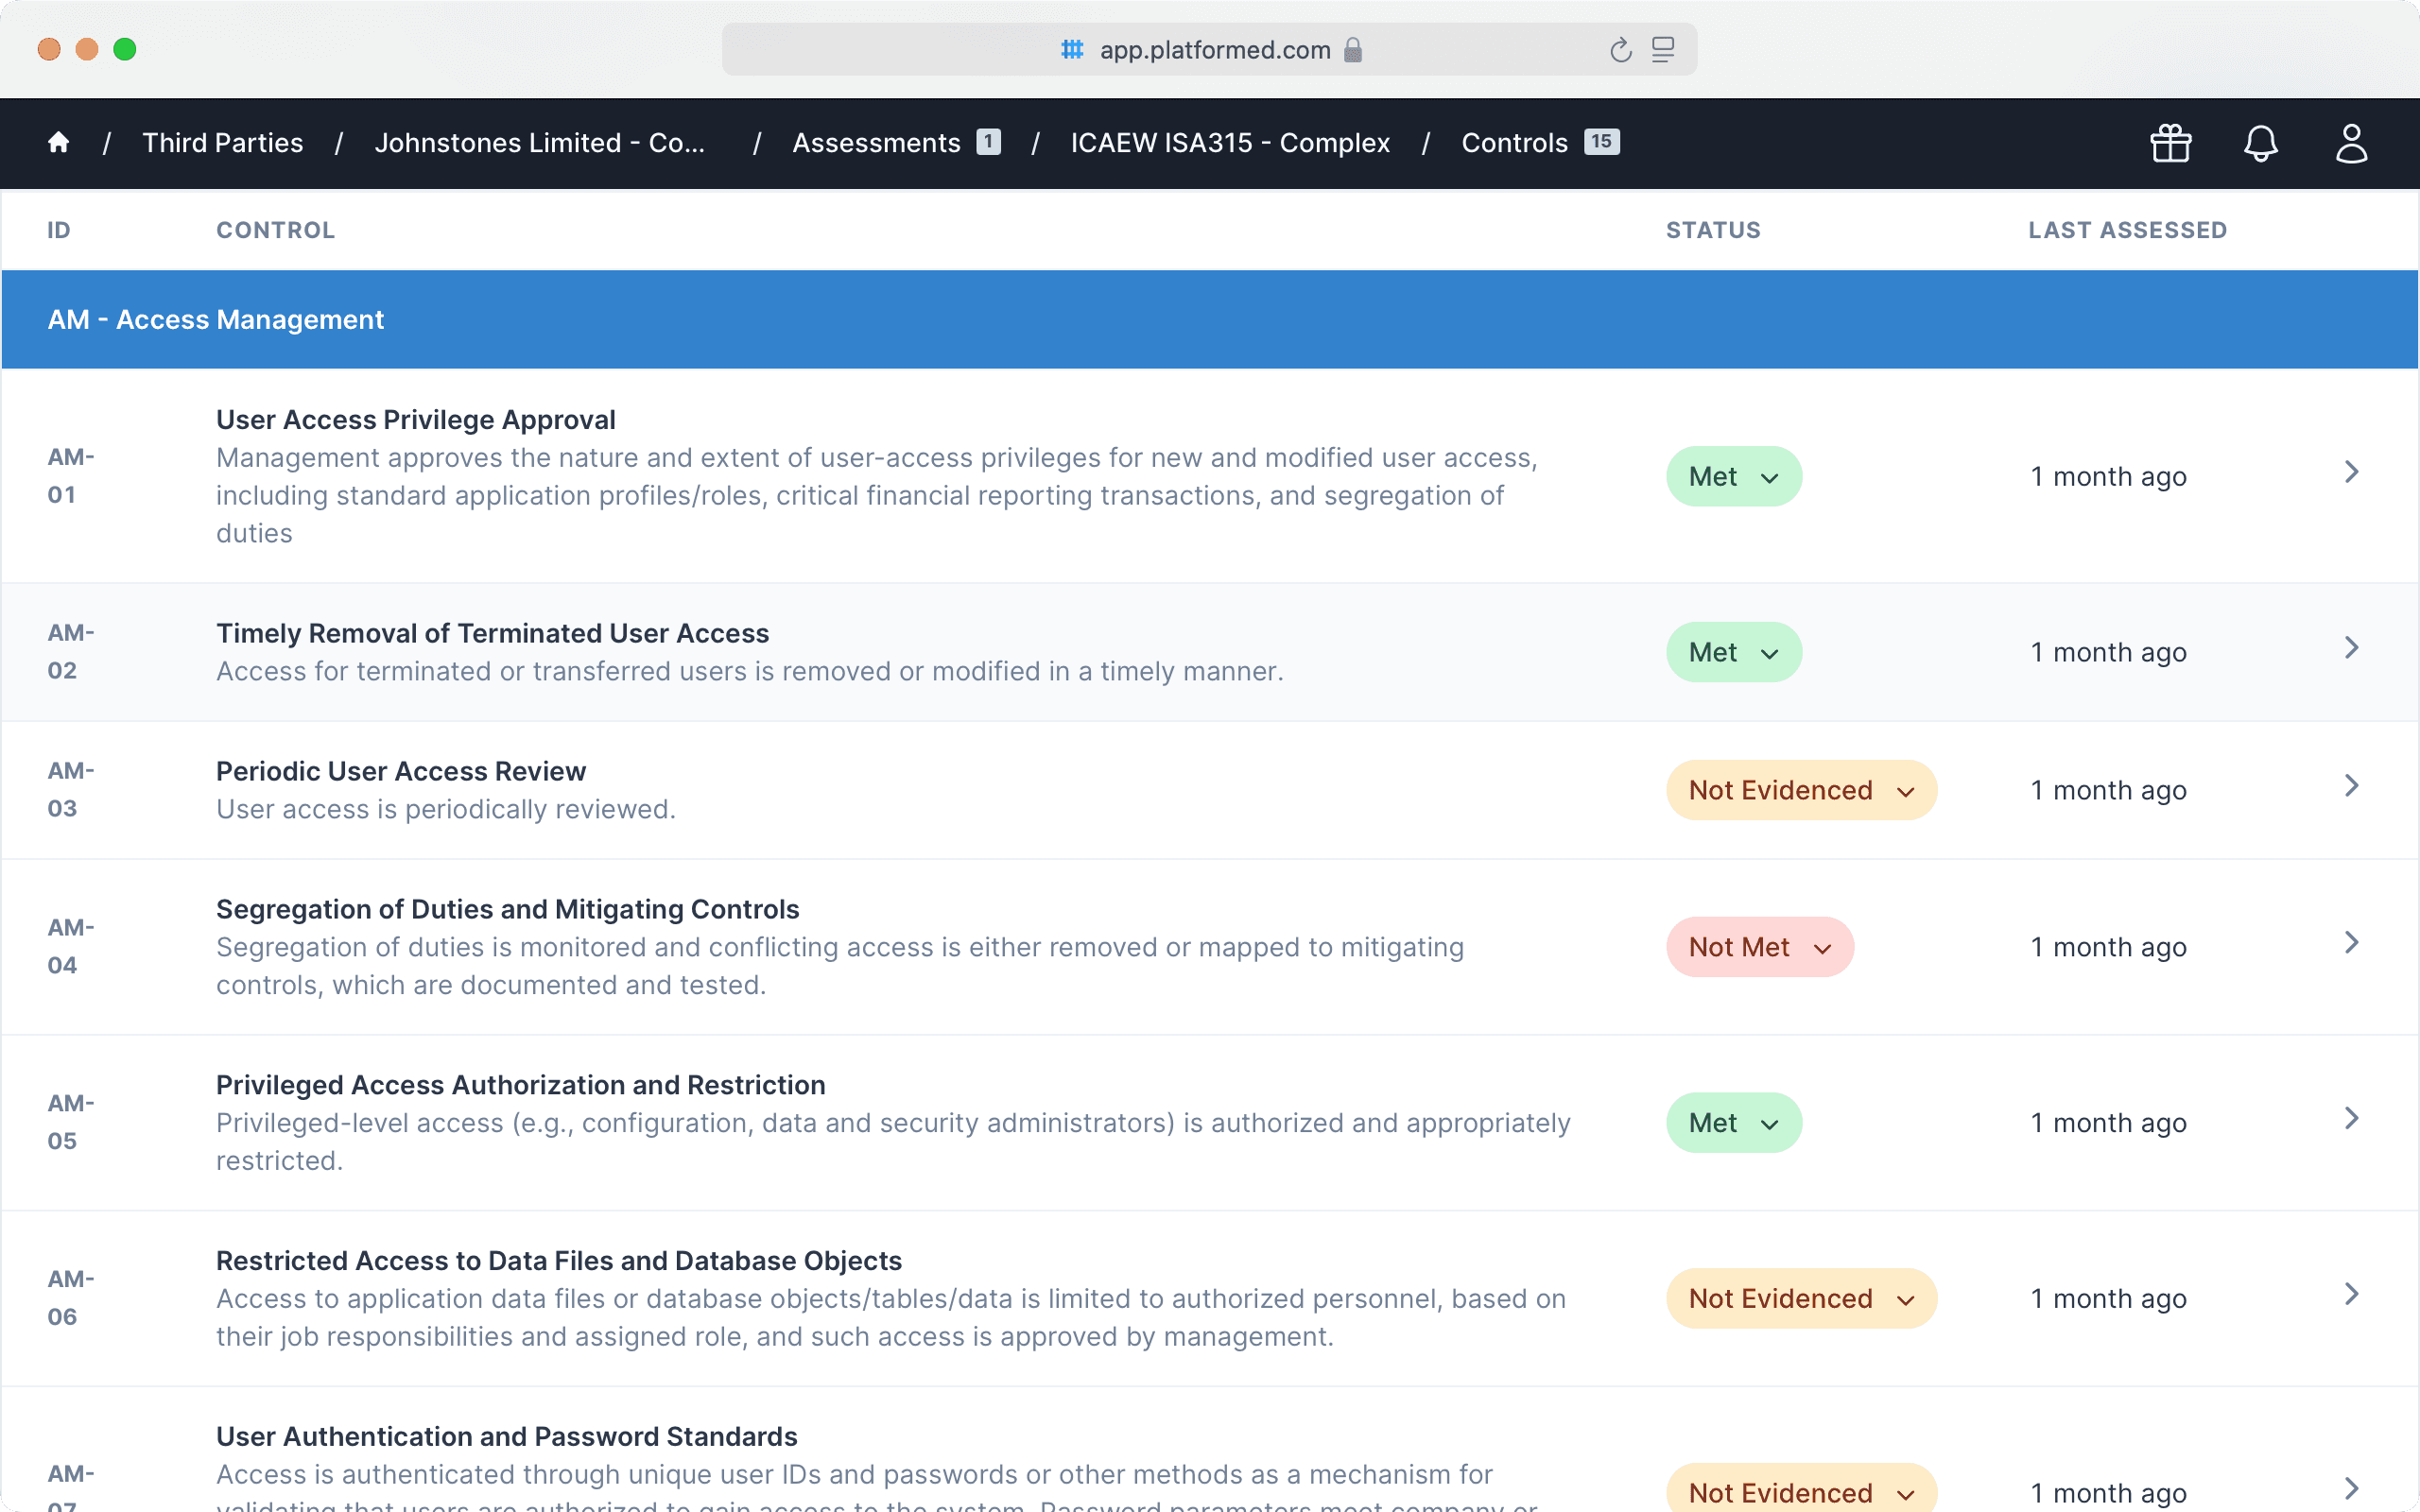Viewport: 2420px width, 1512px height.
Task: Open Met status dropdown for AM-01
Action: coord(1733,477)
